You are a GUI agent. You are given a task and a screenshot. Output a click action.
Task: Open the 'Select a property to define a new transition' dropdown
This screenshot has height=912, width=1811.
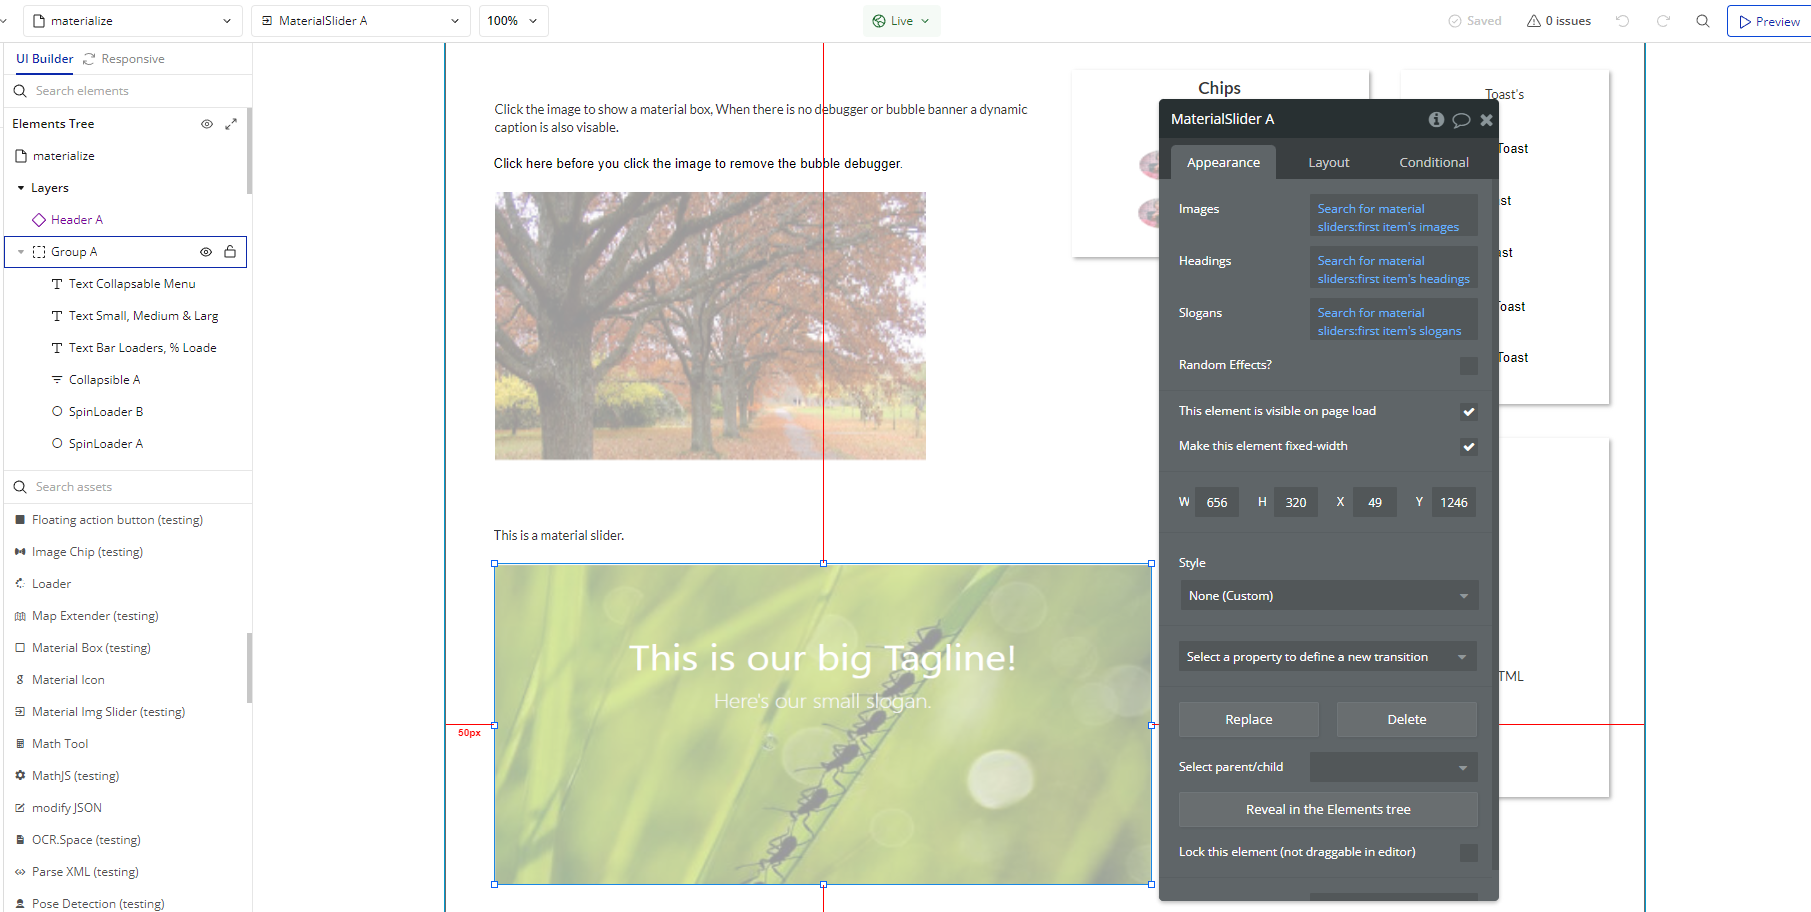click(x=1327, y=656)
